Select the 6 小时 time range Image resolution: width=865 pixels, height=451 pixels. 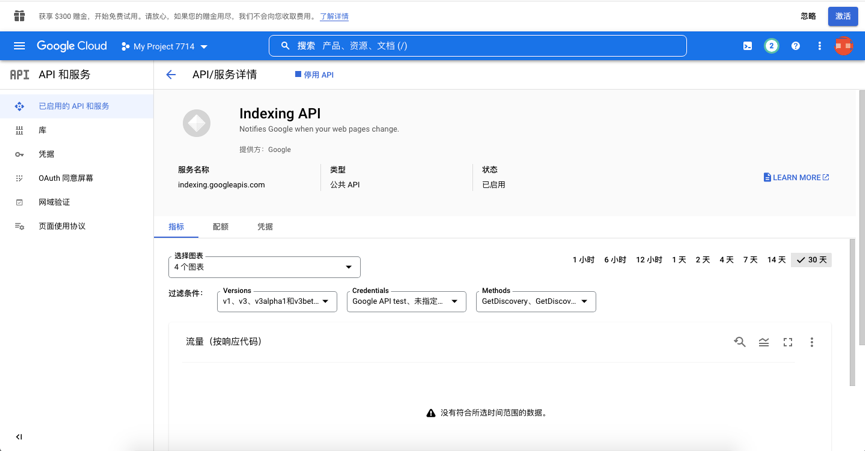coord(615,260)
